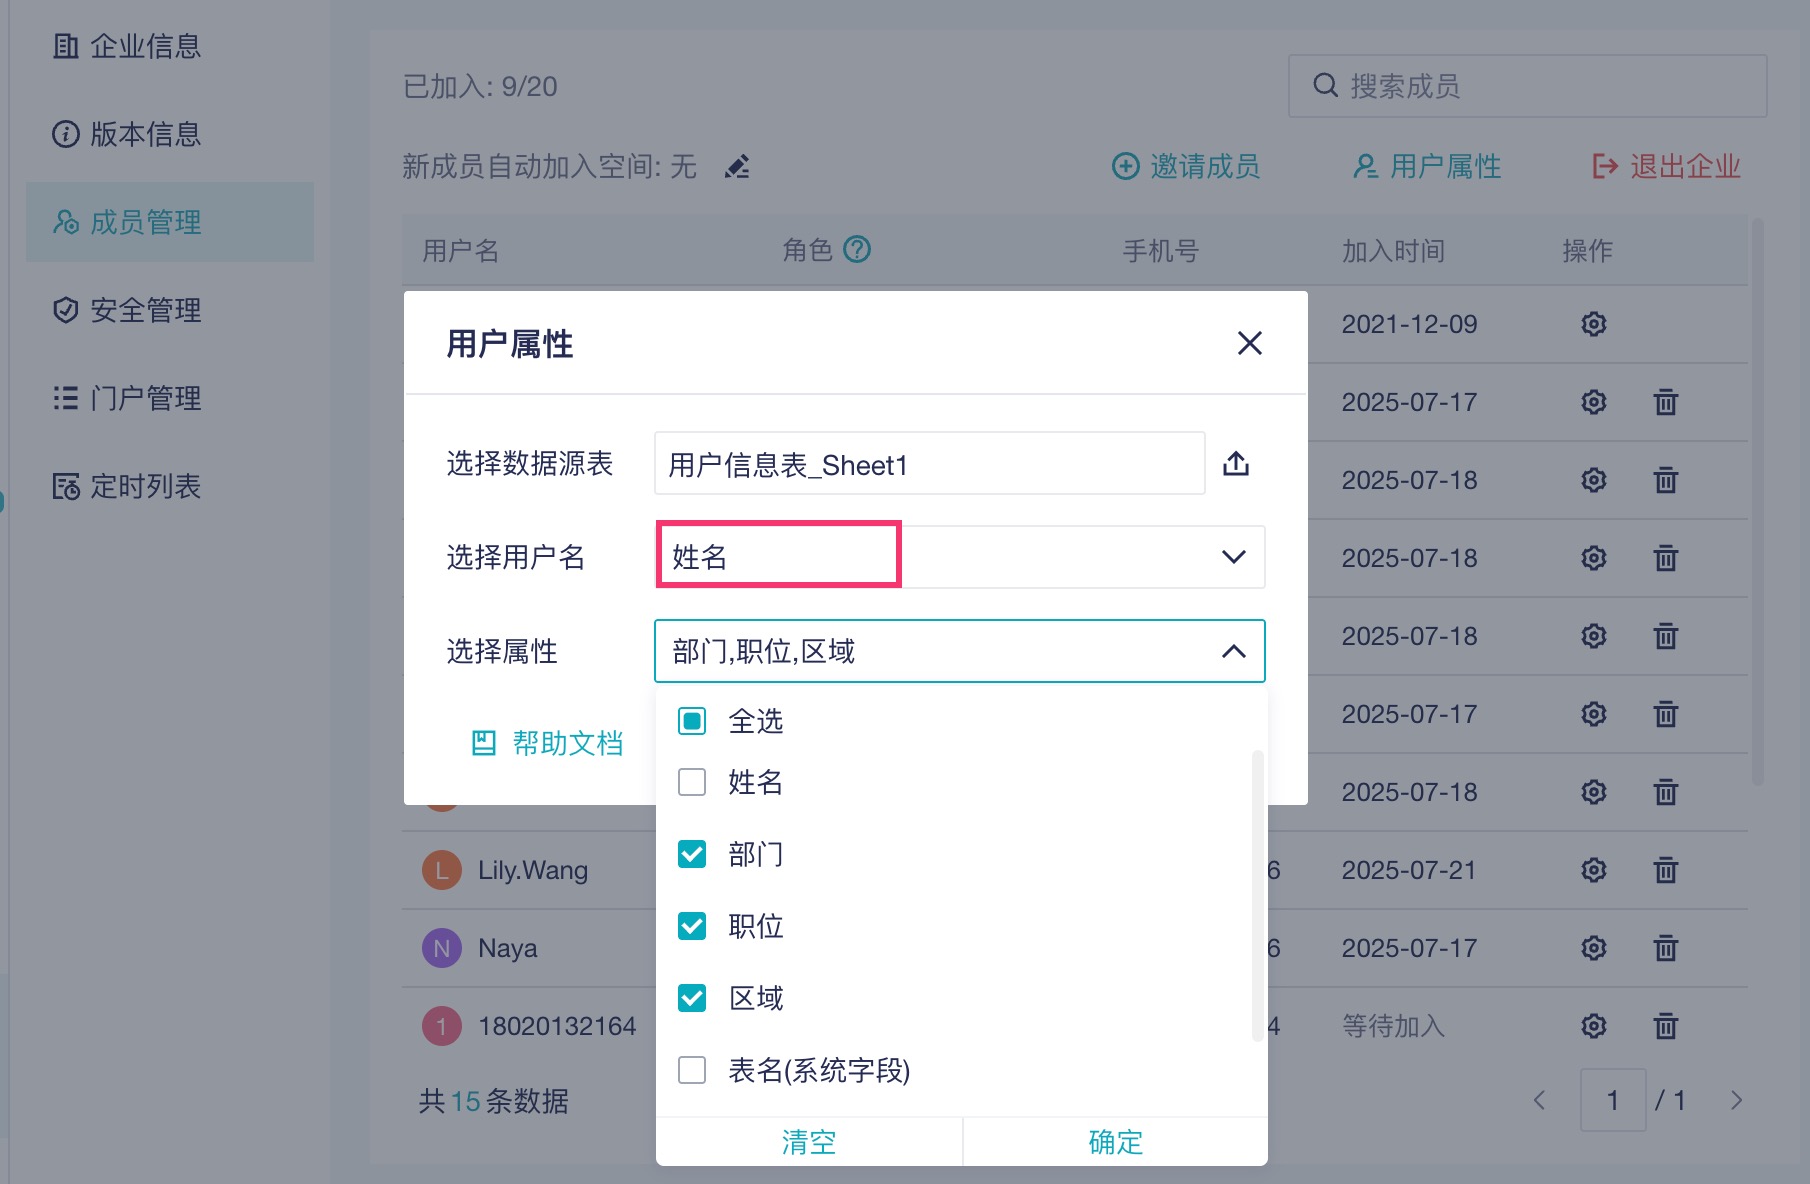Click the settings gear for the 2021-12-09 row

click(1593, 324)
